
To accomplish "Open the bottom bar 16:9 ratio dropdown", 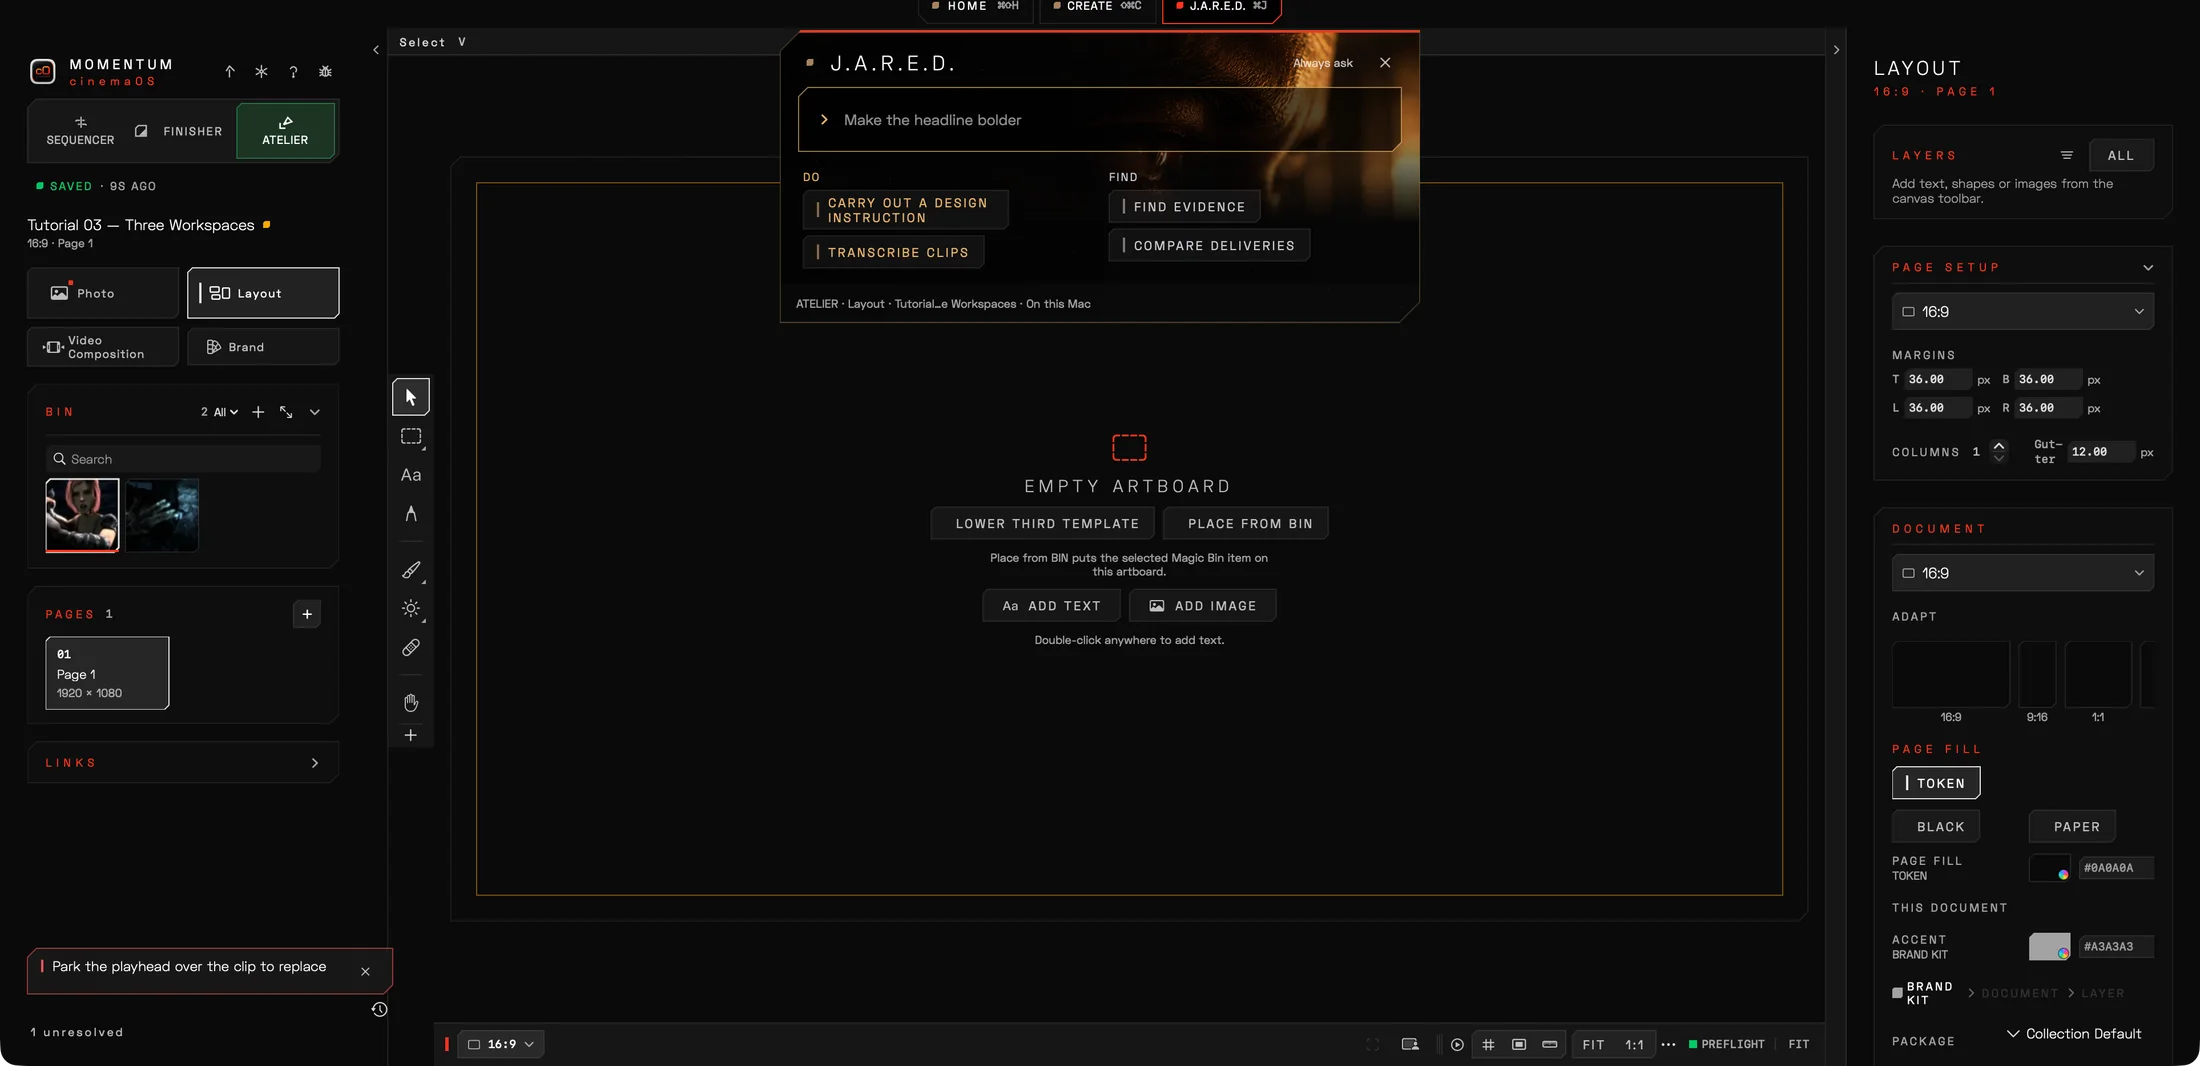I will [x=501, y=1045].
